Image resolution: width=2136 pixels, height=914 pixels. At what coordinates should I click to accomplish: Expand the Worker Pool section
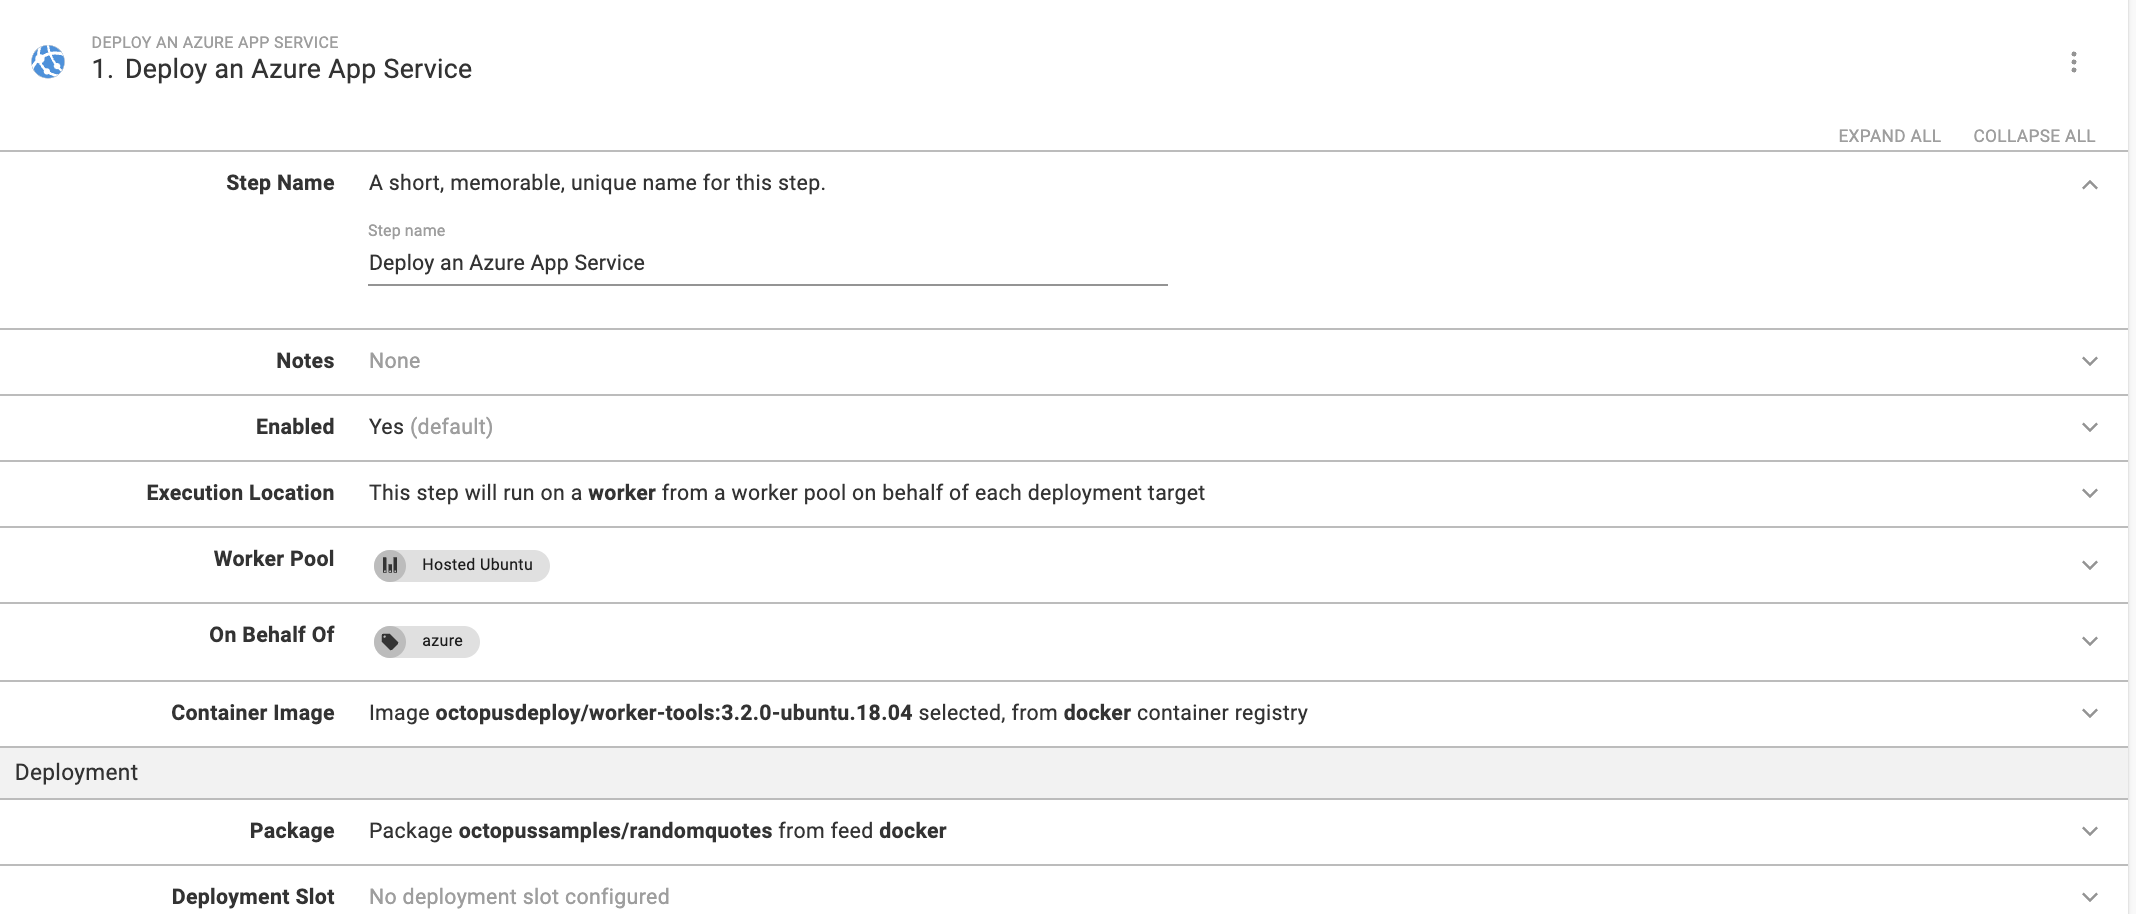coord(2089,564)
